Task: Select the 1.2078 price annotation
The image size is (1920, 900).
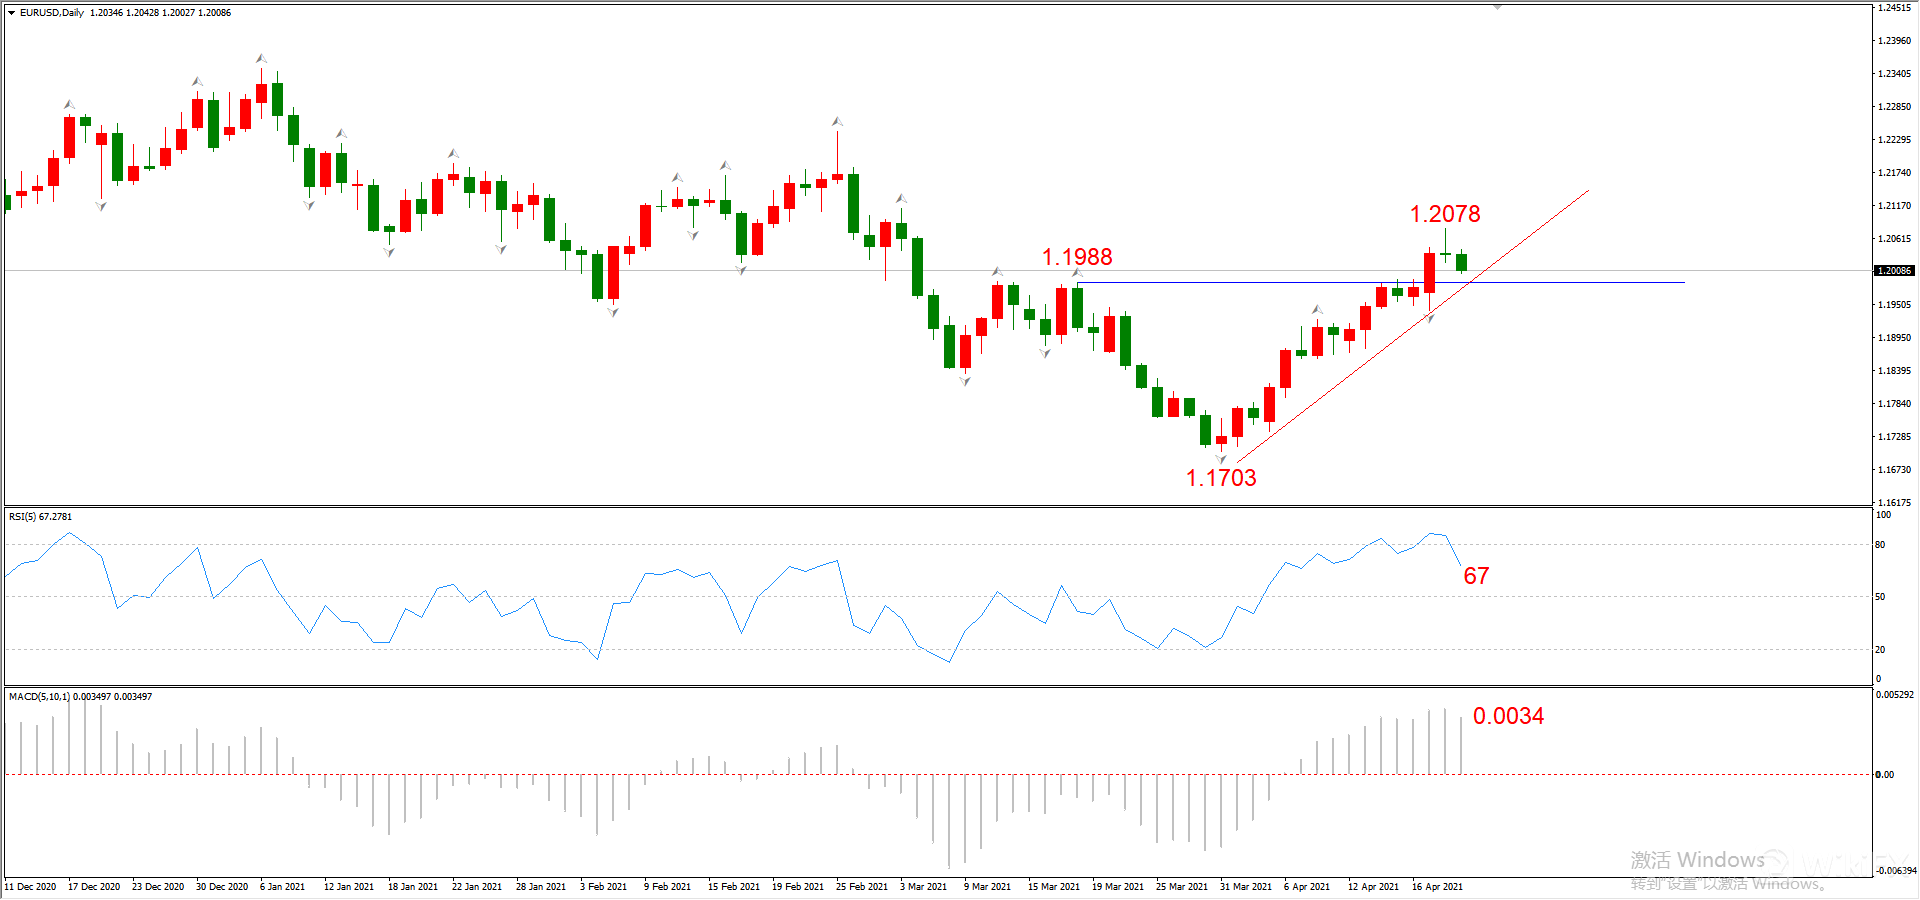Action: (1444, 214)
